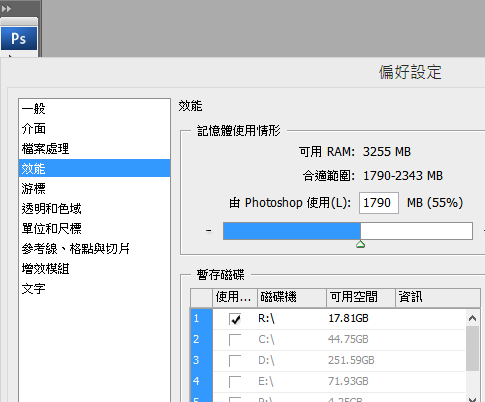Viewport: 485px width, 402px height.
Task: Click the 資訊 column header
Action: [438, 297]
